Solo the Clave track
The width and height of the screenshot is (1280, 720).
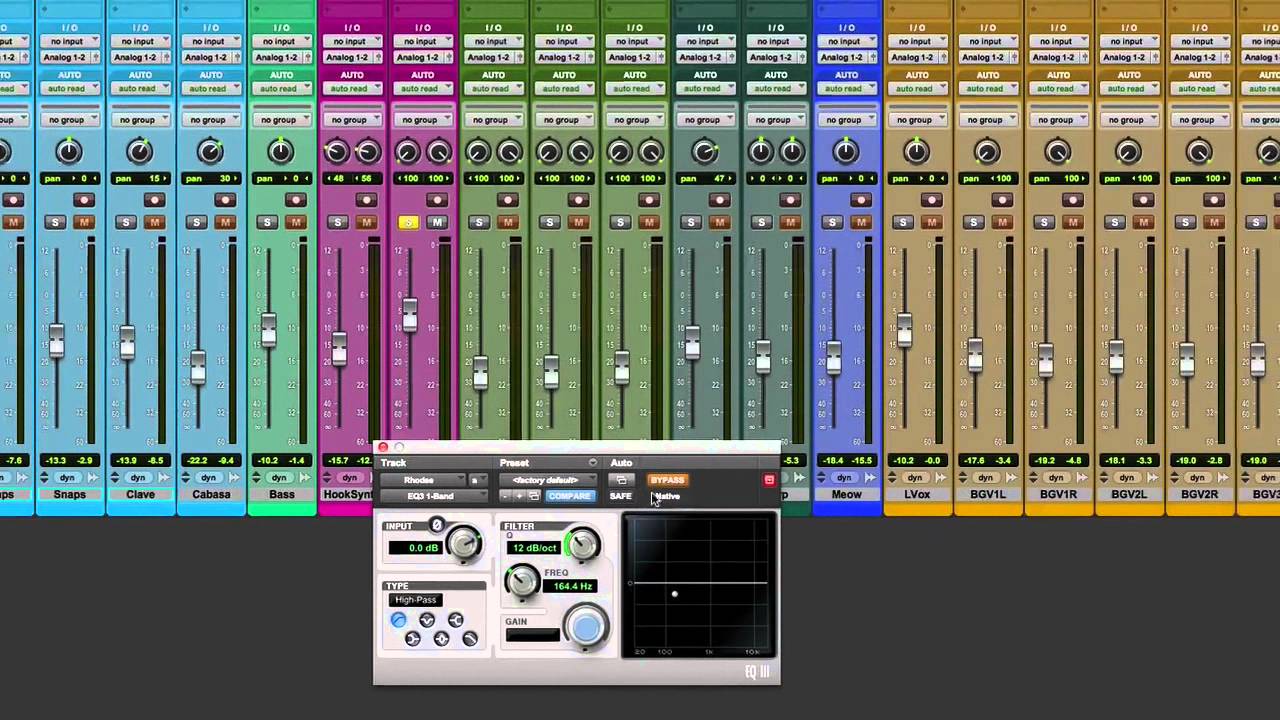(126, 222)
